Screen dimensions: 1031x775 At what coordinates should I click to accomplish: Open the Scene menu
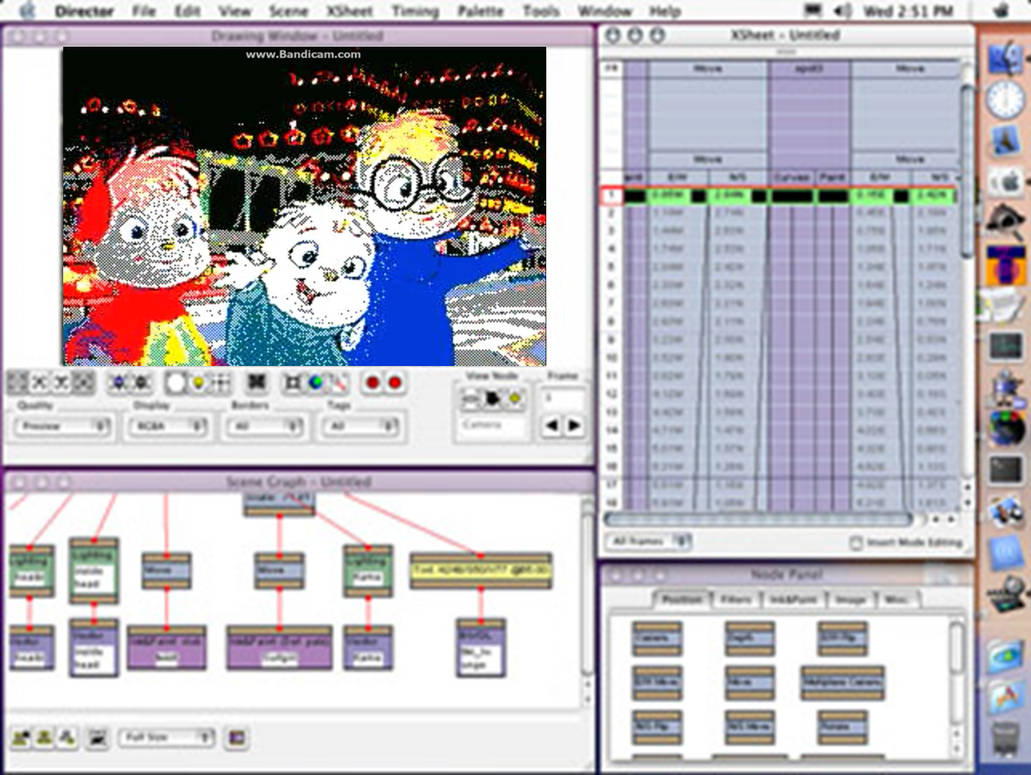pos(288,11)
